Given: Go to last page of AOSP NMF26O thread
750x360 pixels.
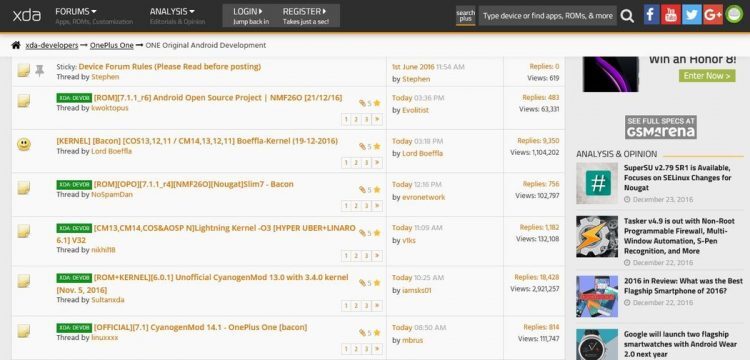Looking at the screenshot, I should click(x=377, y=120).
